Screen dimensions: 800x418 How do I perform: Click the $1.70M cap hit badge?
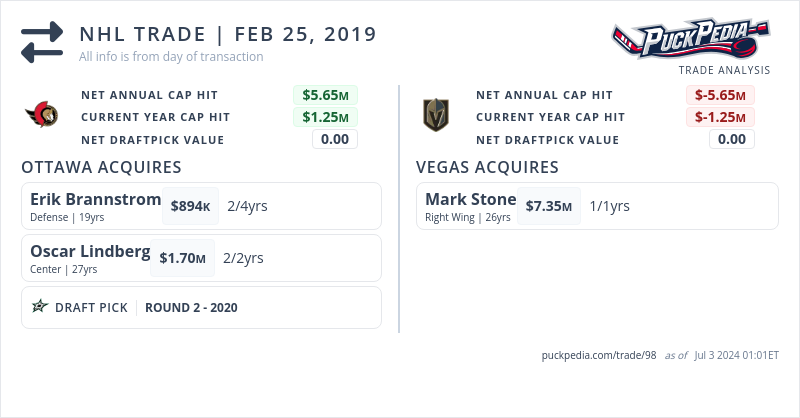coord(182,258)
